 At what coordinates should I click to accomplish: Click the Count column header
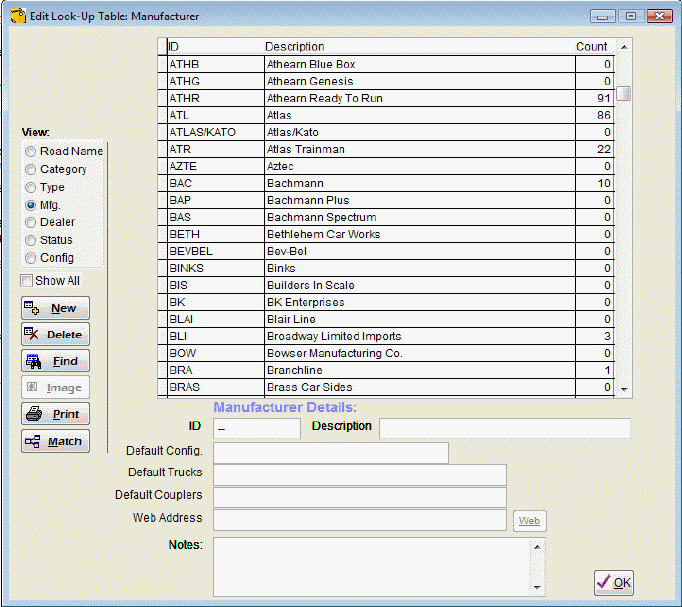coord(594,47)
